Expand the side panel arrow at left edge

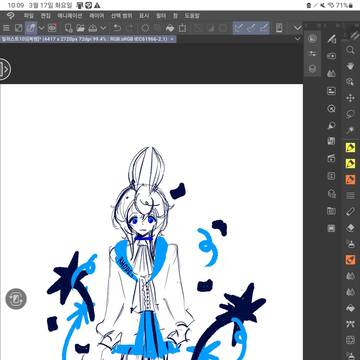click(5, 69)
